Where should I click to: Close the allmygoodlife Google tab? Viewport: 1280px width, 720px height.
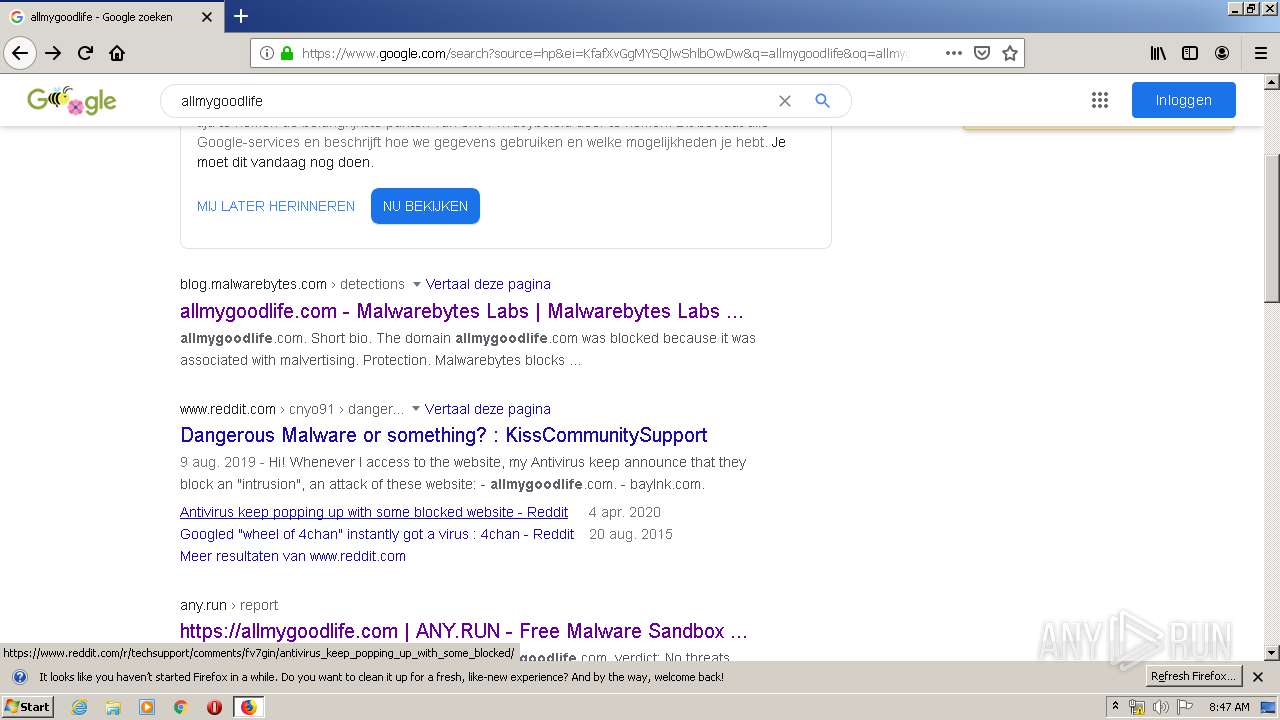pyautogui.click(x=207, y=17)
